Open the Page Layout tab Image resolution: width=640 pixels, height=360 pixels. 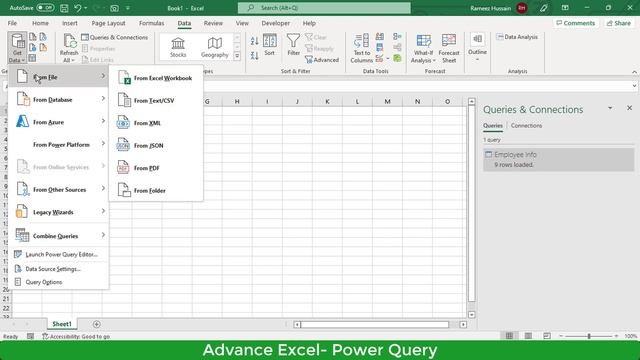tap(108, 23)
